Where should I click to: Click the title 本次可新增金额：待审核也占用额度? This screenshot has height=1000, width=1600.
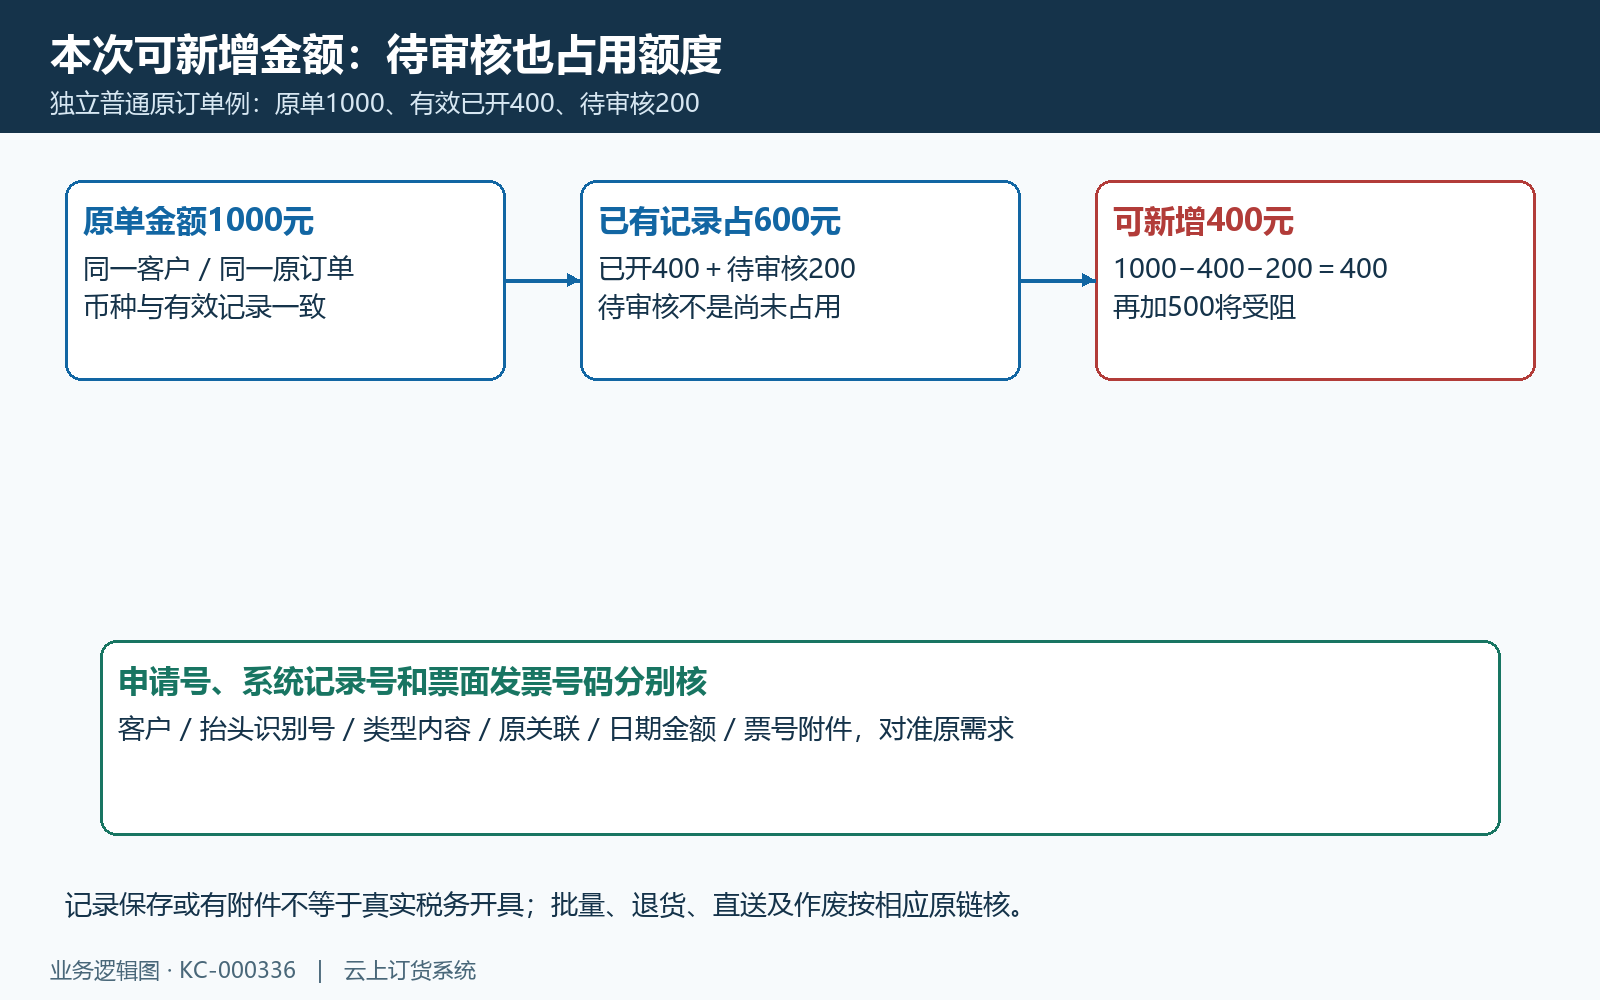(386, 55)
